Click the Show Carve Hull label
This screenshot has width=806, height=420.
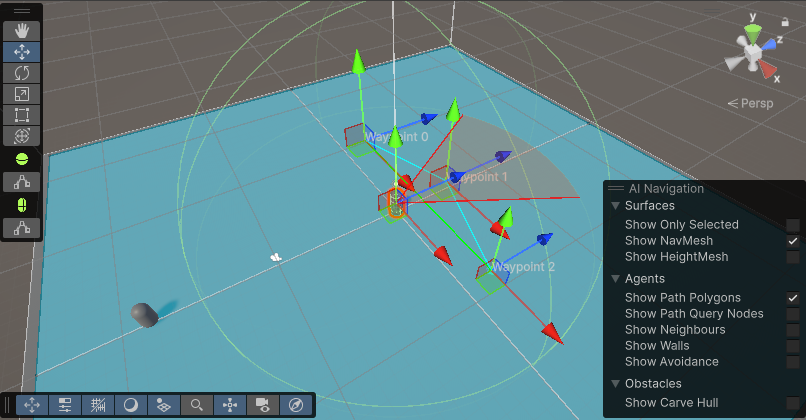pos(671,403)
